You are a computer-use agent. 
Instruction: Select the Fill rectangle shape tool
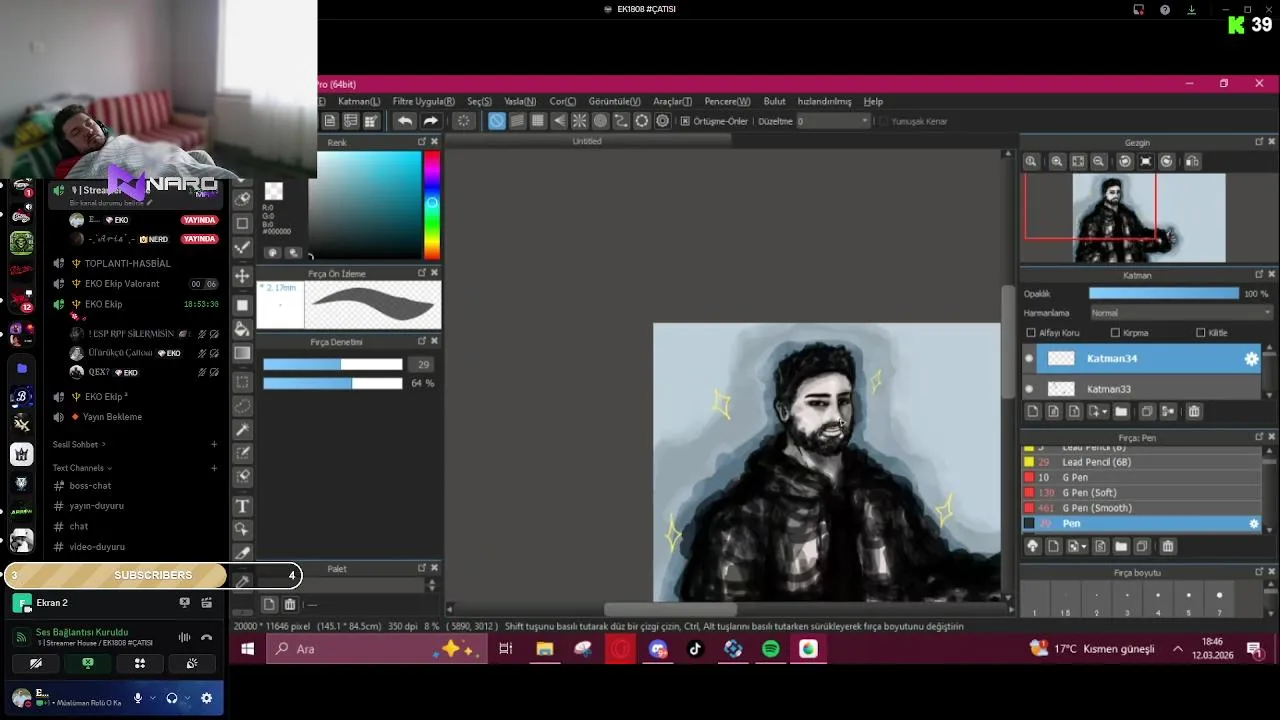242,305
